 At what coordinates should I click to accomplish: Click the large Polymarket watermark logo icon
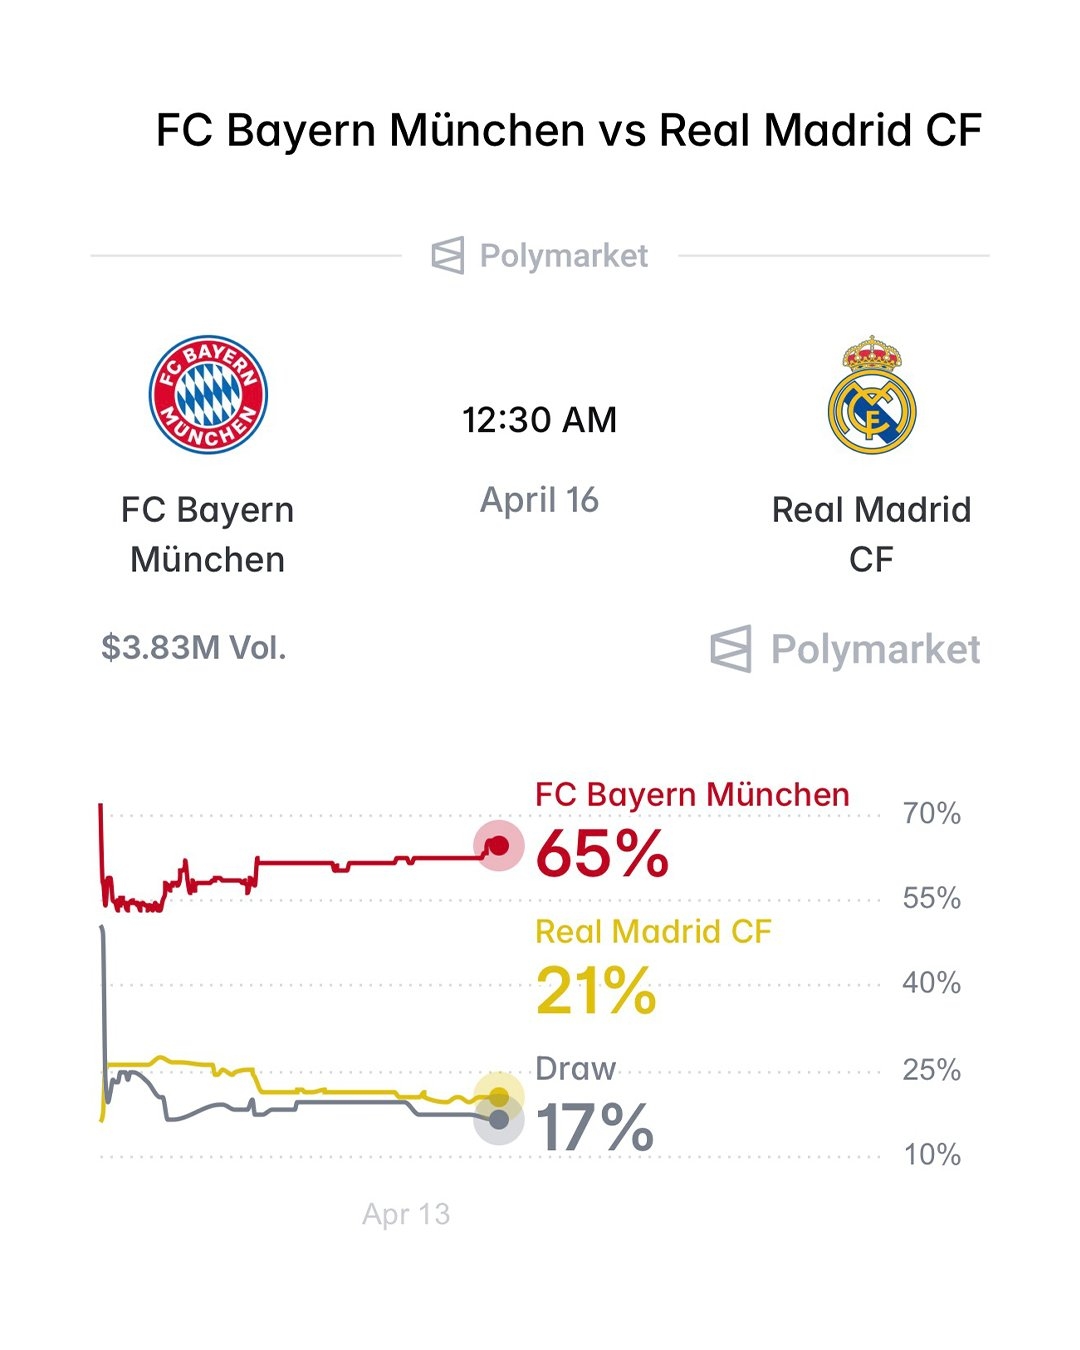click(x=731, y=649)
